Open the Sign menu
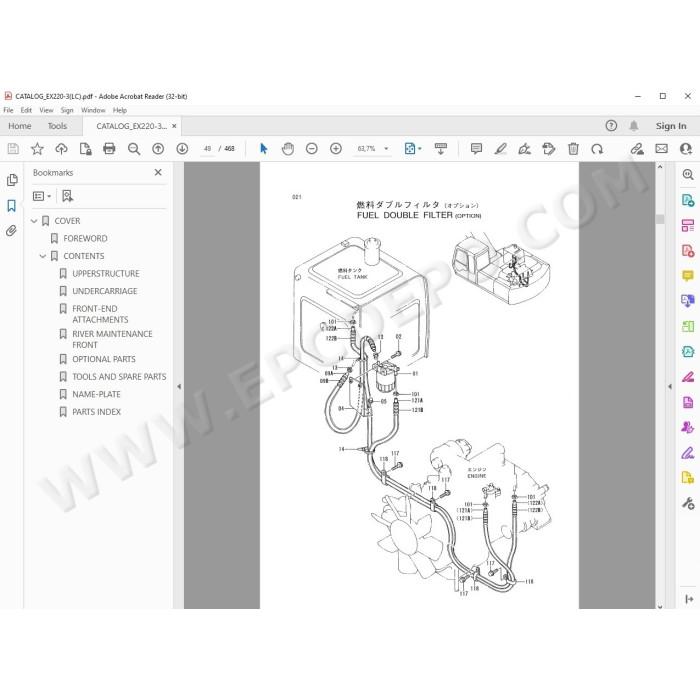 [x=67, y=110]
